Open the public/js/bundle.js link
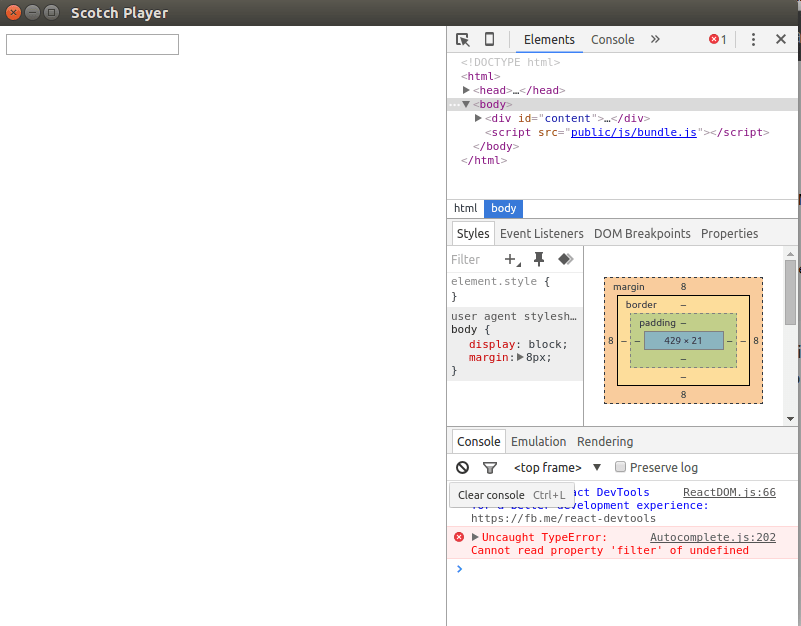This screenshot has height=626, width=801. [633, 132]
